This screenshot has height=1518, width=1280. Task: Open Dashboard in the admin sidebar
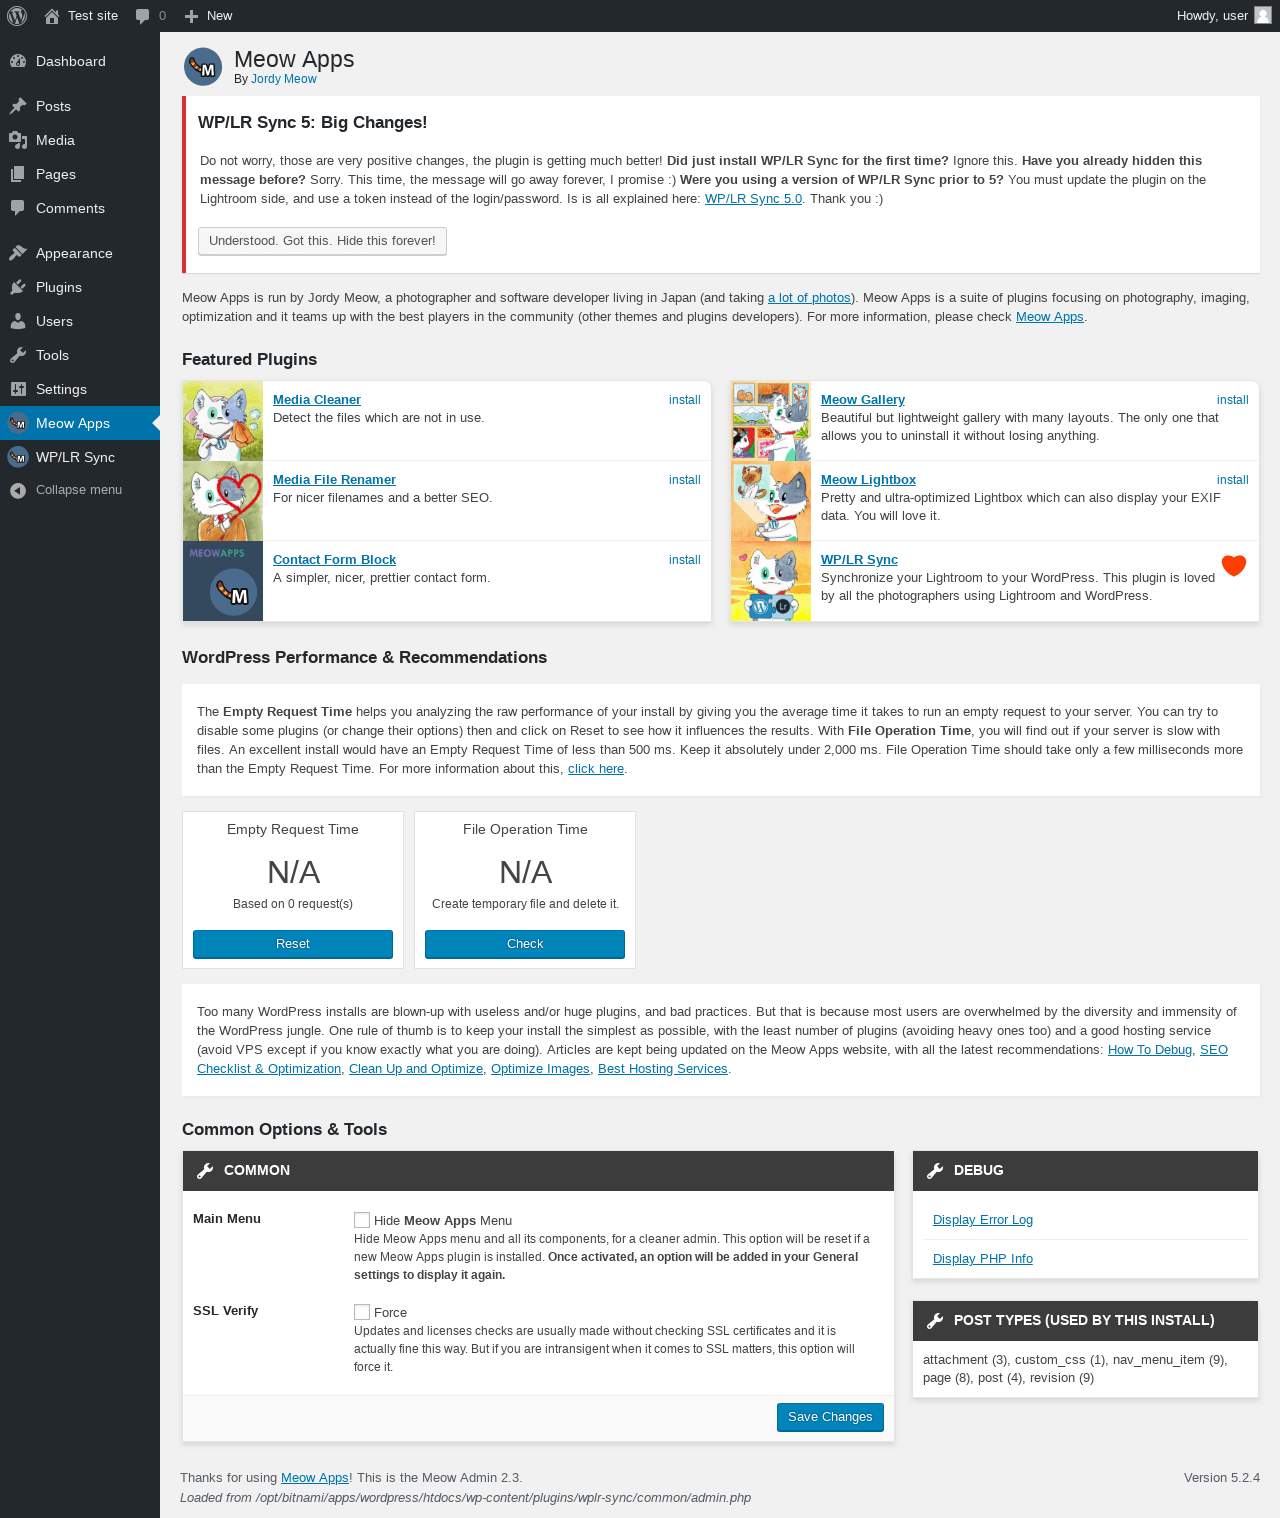pos(80,61)
